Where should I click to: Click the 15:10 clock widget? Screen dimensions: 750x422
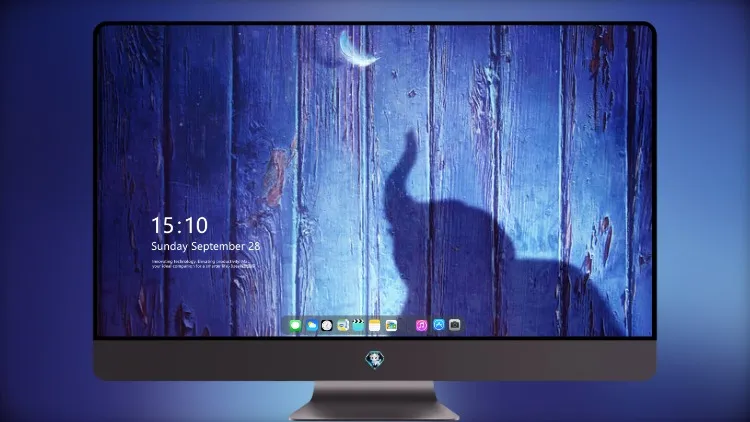tap(179, 225)
